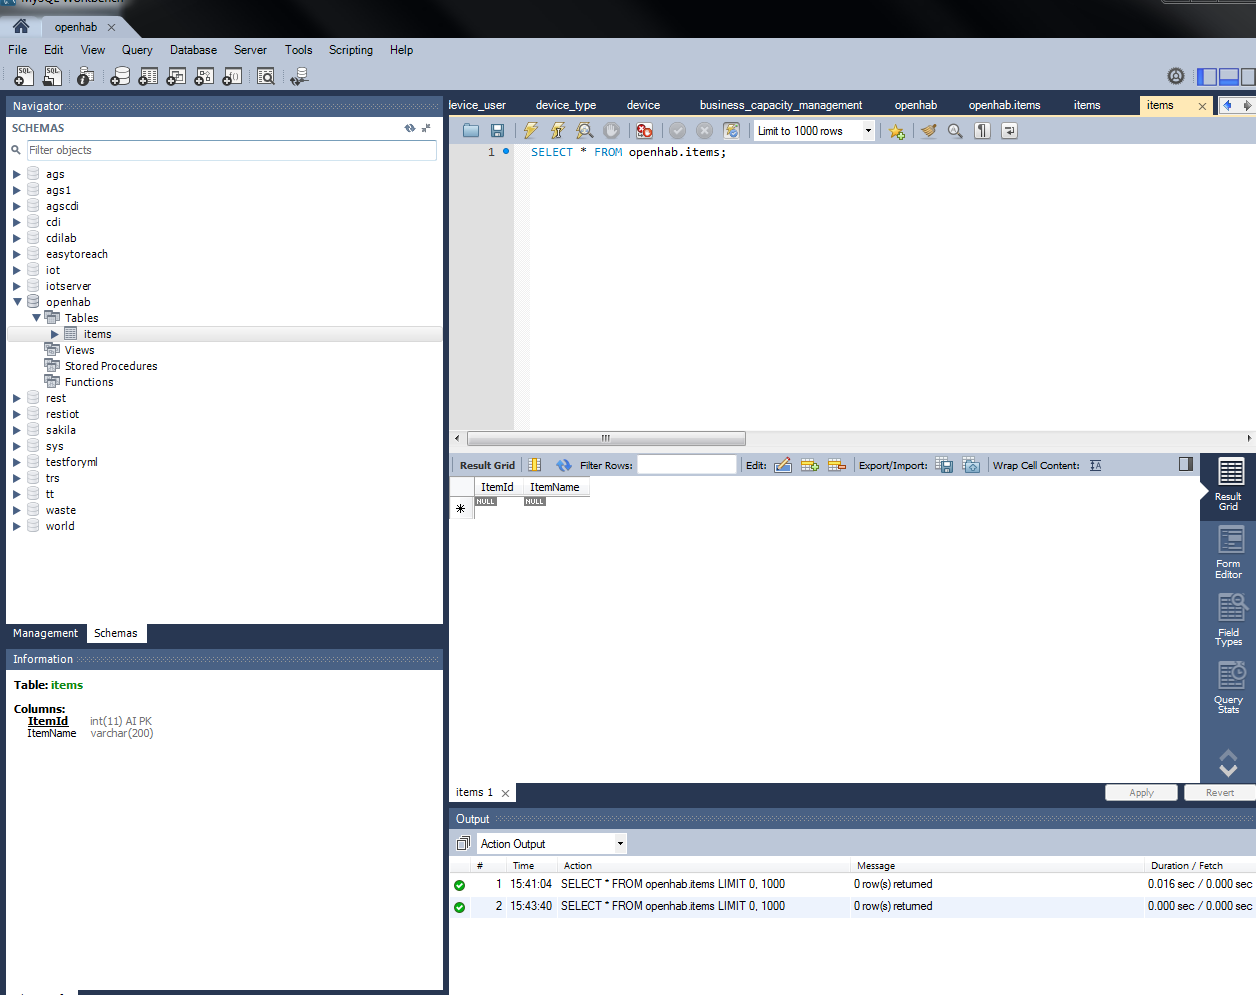Switch to the business_capacity_management tab
Screen dimensions: 1256x995
780,105
